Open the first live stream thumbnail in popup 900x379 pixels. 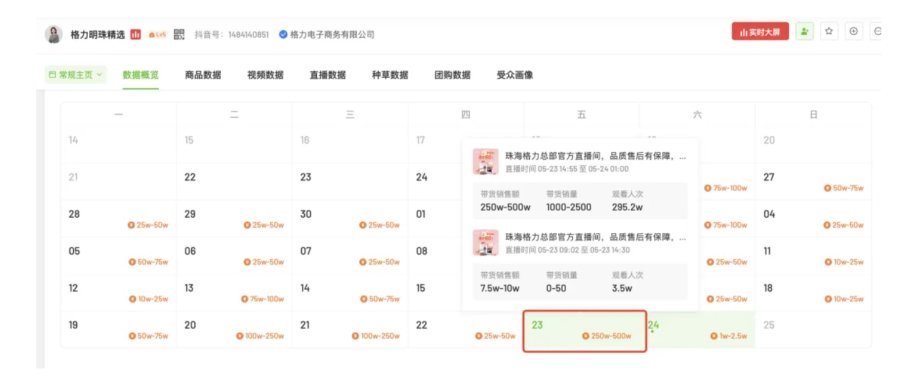[x=485, y=161]
